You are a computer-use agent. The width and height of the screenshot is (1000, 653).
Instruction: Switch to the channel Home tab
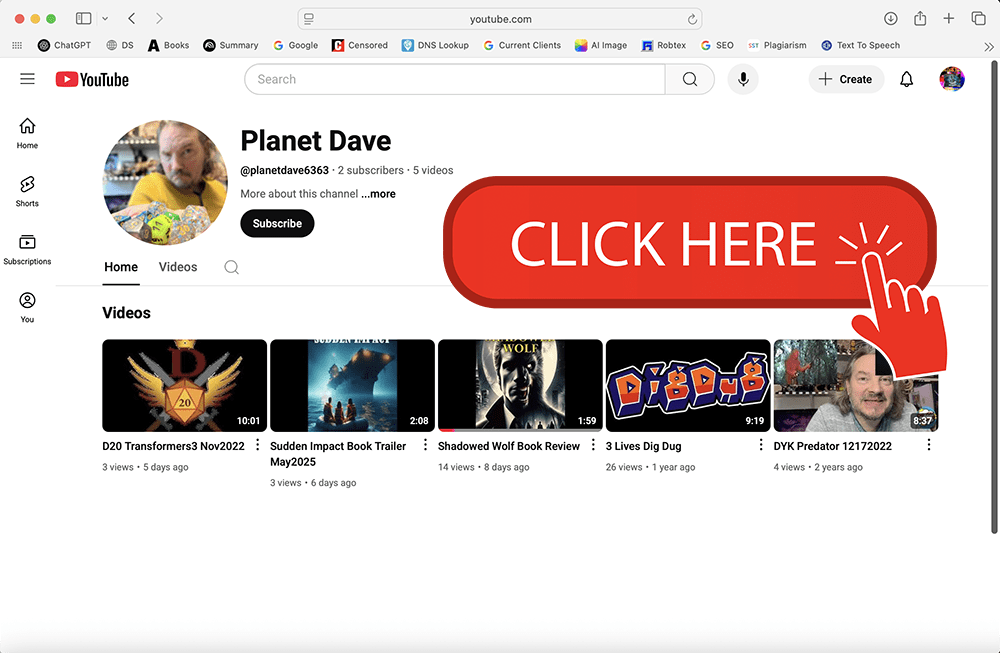tap(121, 267)
